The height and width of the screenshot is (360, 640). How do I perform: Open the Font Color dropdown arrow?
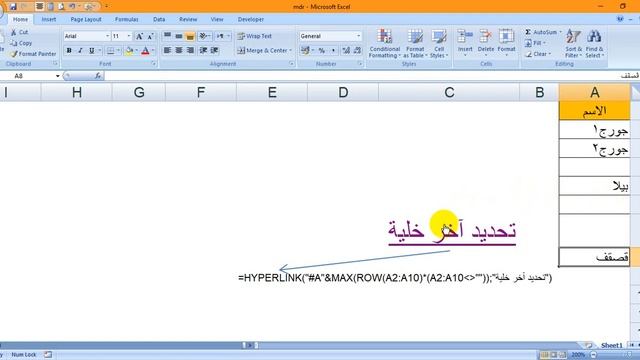pos(153,51)
